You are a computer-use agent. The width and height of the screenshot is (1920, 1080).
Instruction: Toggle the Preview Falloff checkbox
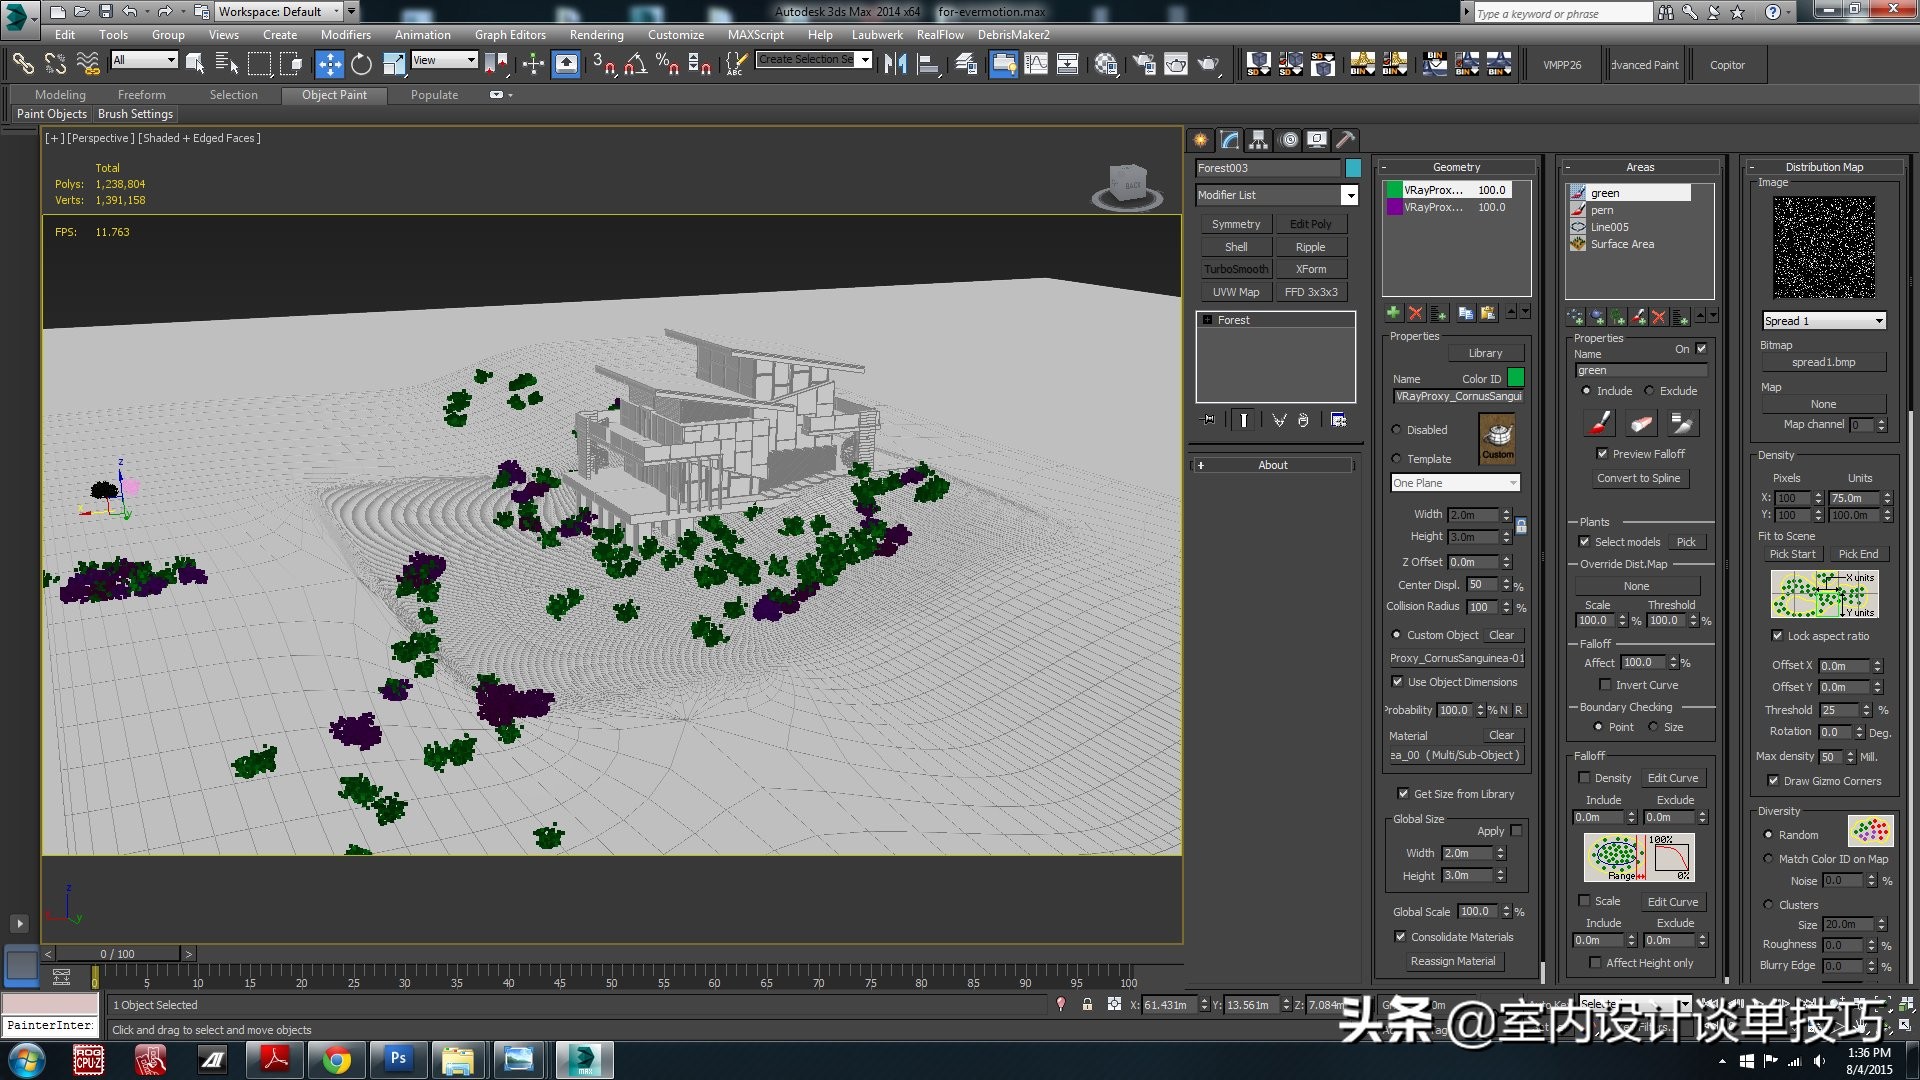[1602, 454]
